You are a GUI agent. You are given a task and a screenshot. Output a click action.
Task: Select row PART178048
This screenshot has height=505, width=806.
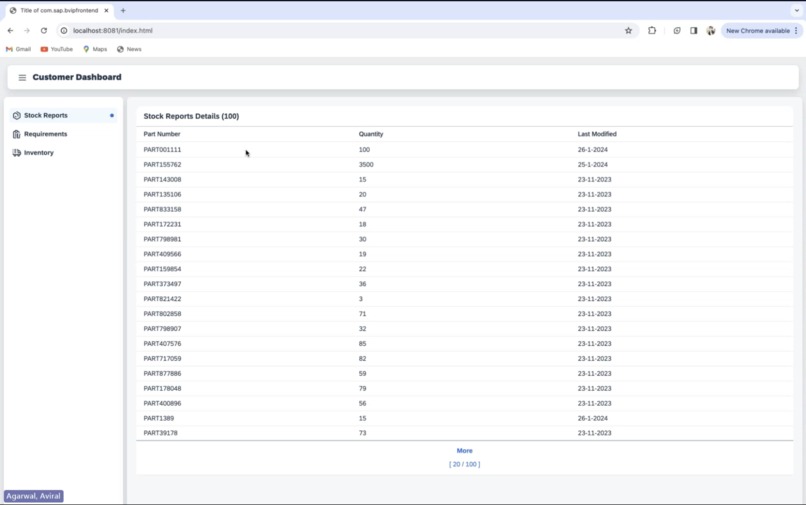coord(464,388)
